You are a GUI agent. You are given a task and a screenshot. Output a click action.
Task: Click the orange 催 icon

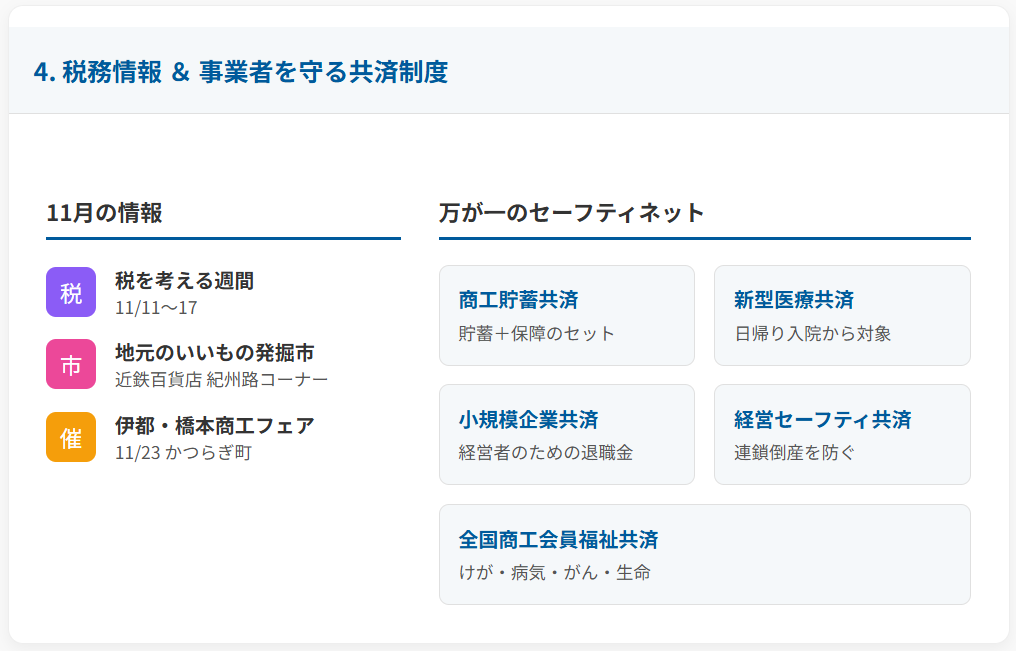71,437
